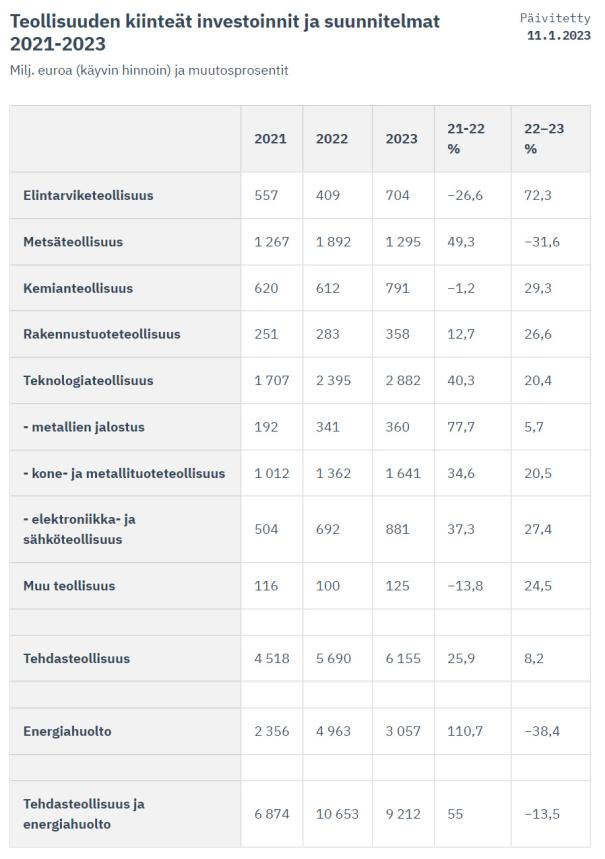Screen dimensions: 605x859
Task: Click the 2023 column header
Action: coord(402,139)
